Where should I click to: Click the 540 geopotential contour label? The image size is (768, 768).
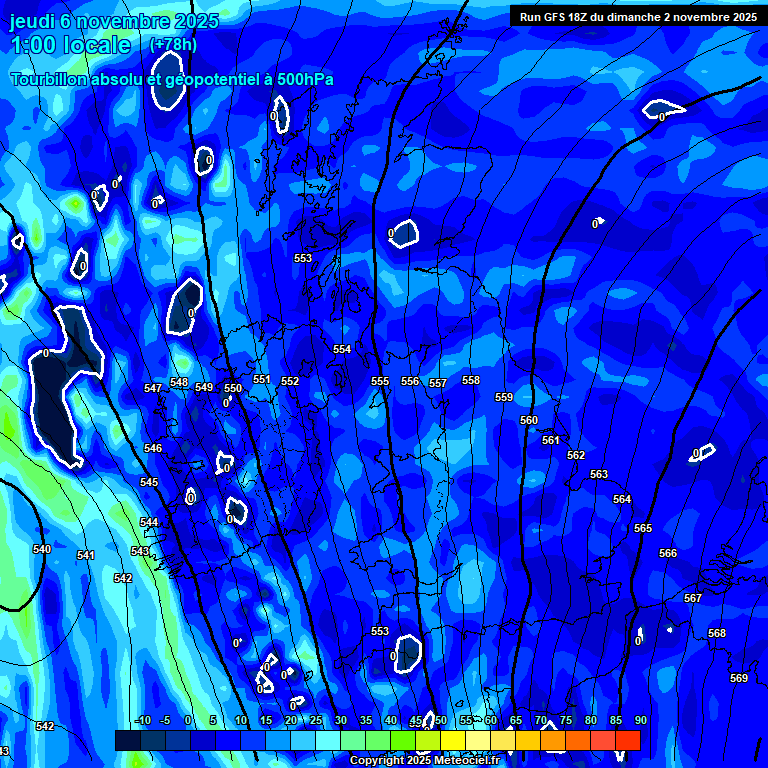pos(42,549)
